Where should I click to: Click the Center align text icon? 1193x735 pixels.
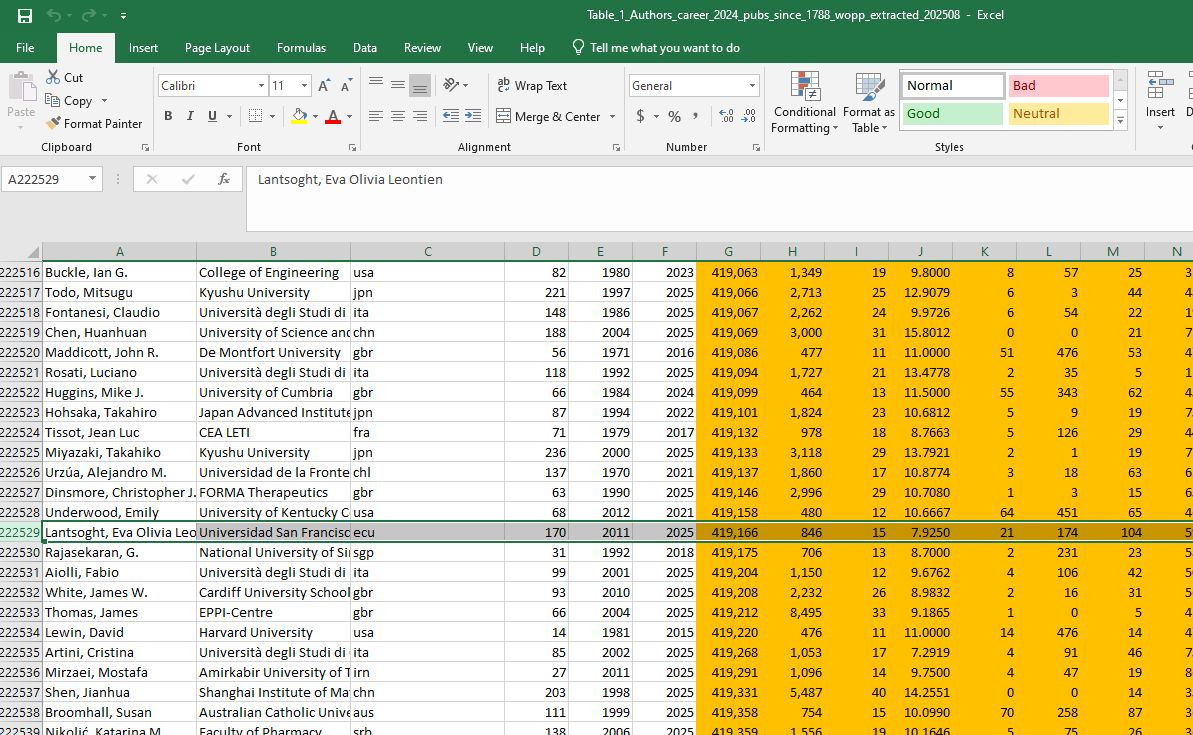pyautogui.click(x=397, y=117)
